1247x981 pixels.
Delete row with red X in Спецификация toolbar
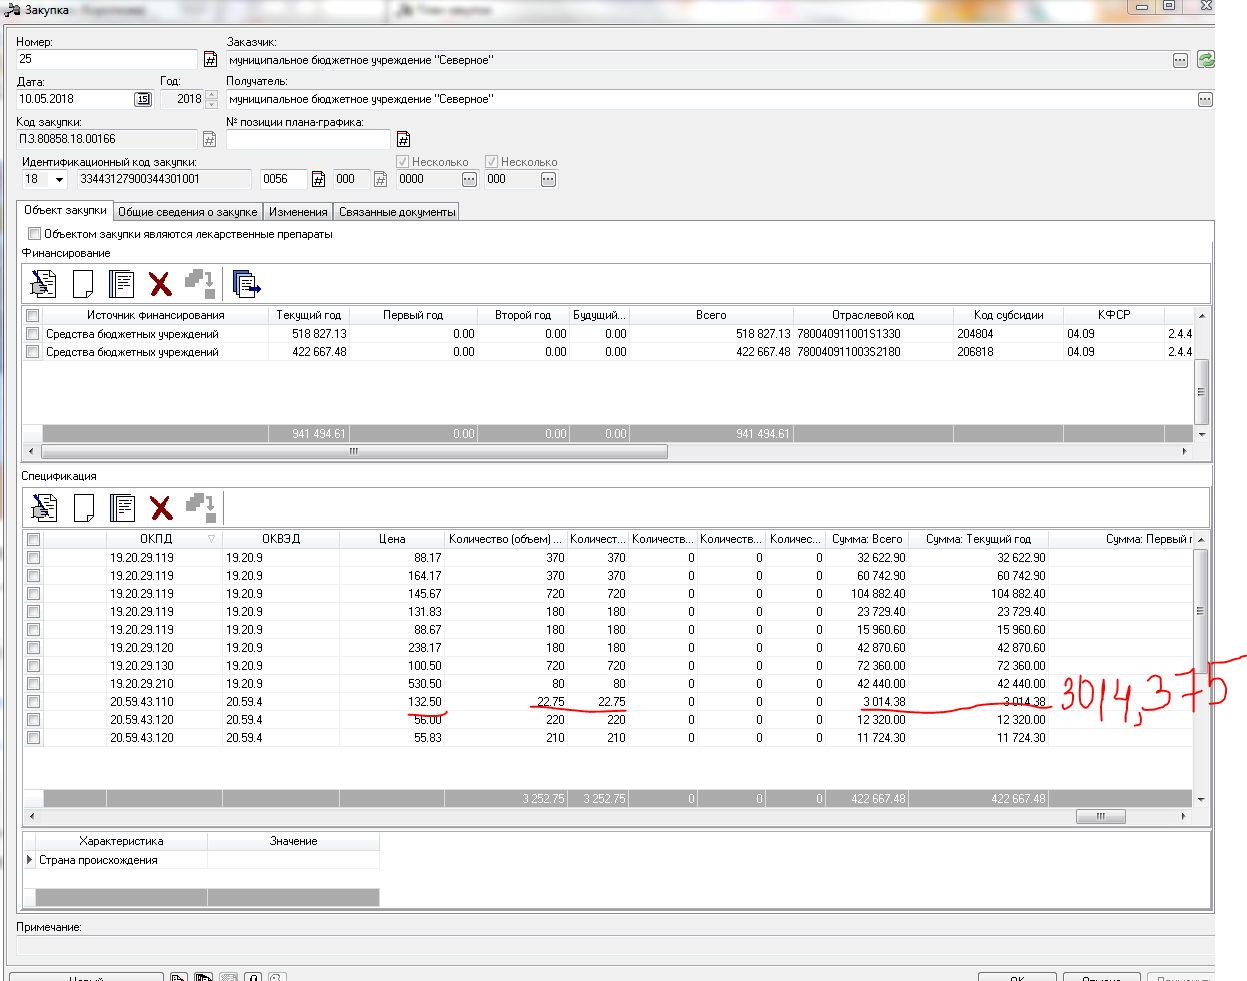161,508
